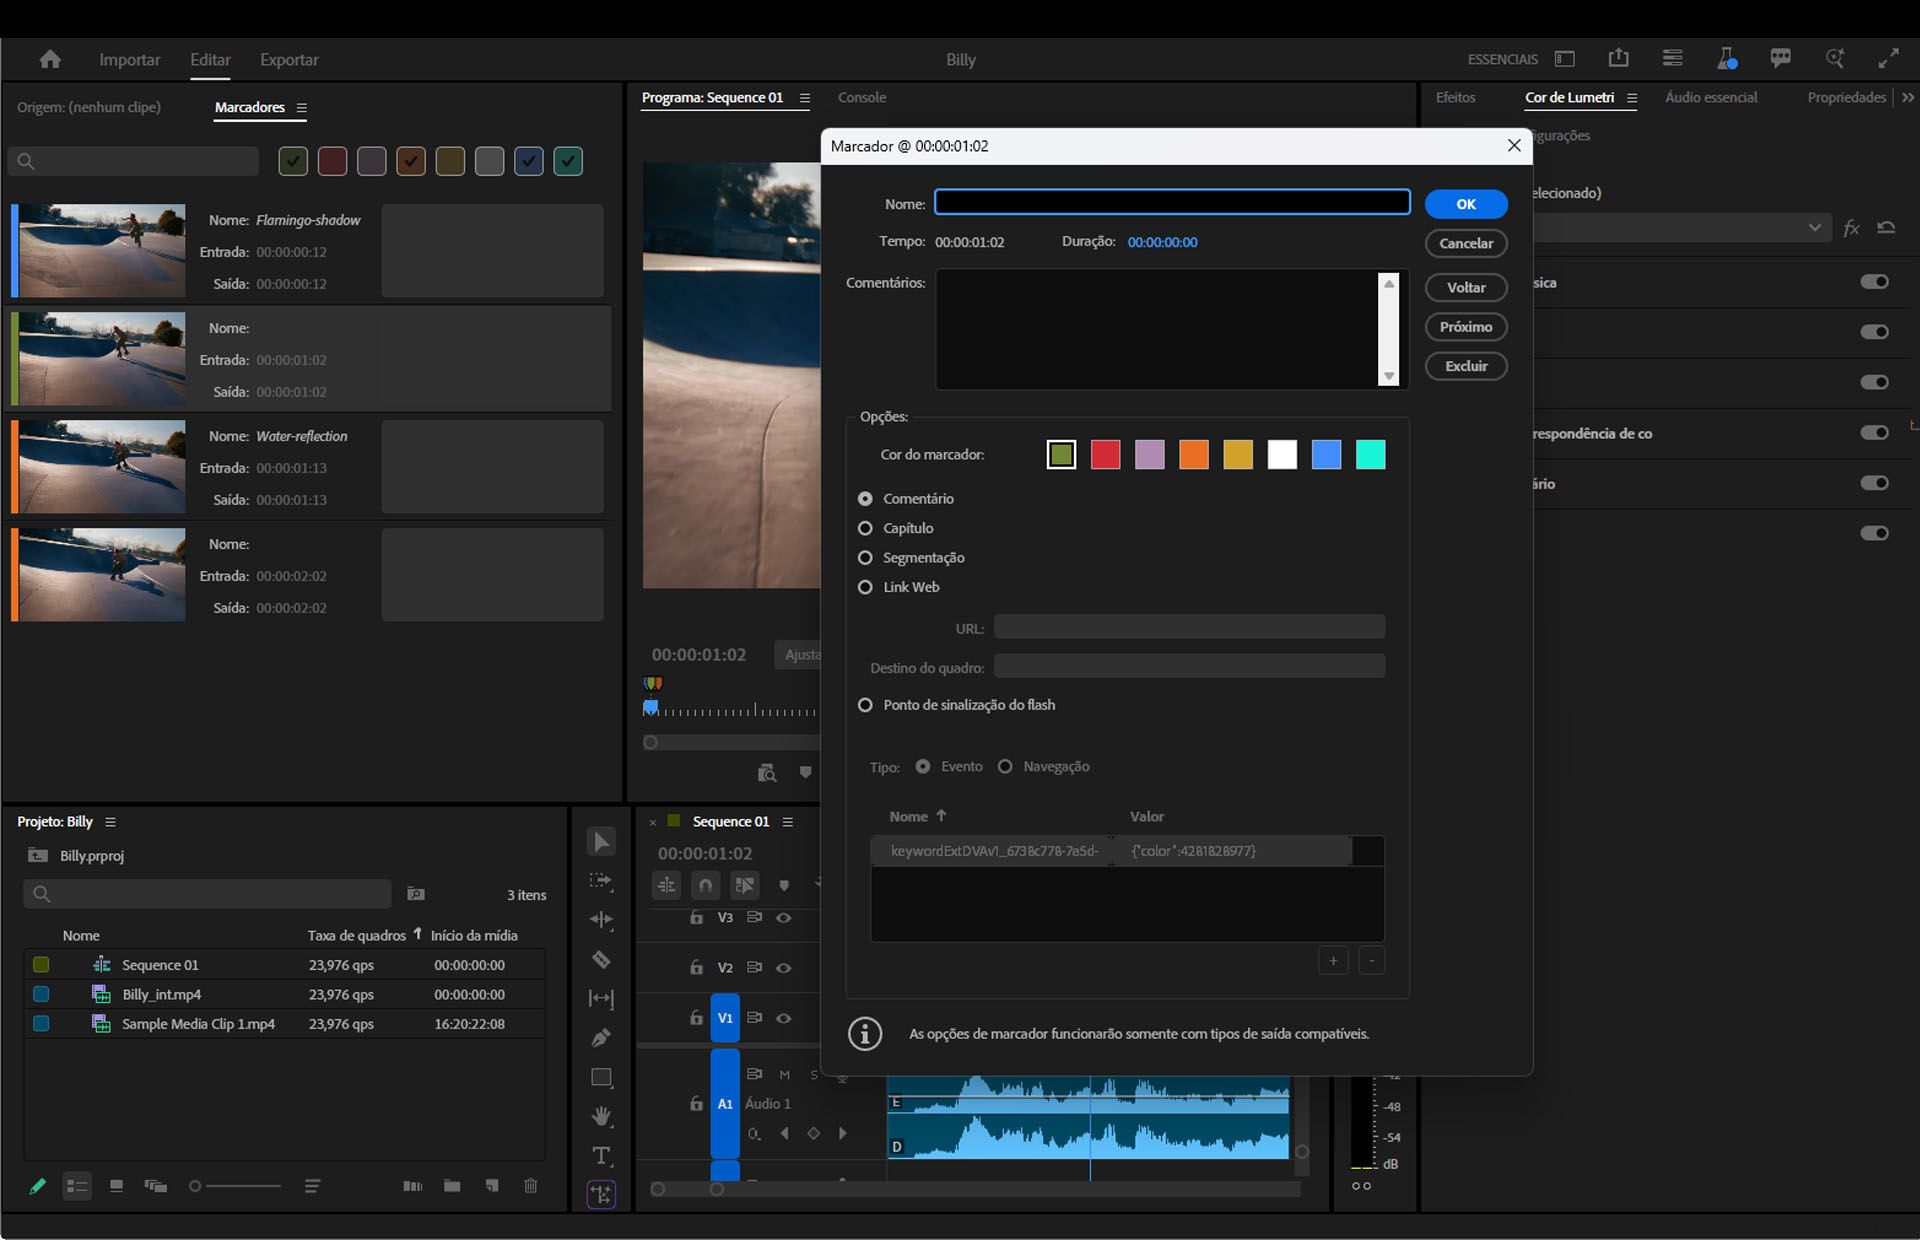Viewport: 1920px width, 1240px height.
Task: Click the delete trash icon in Project panel
Action: 531,1186
